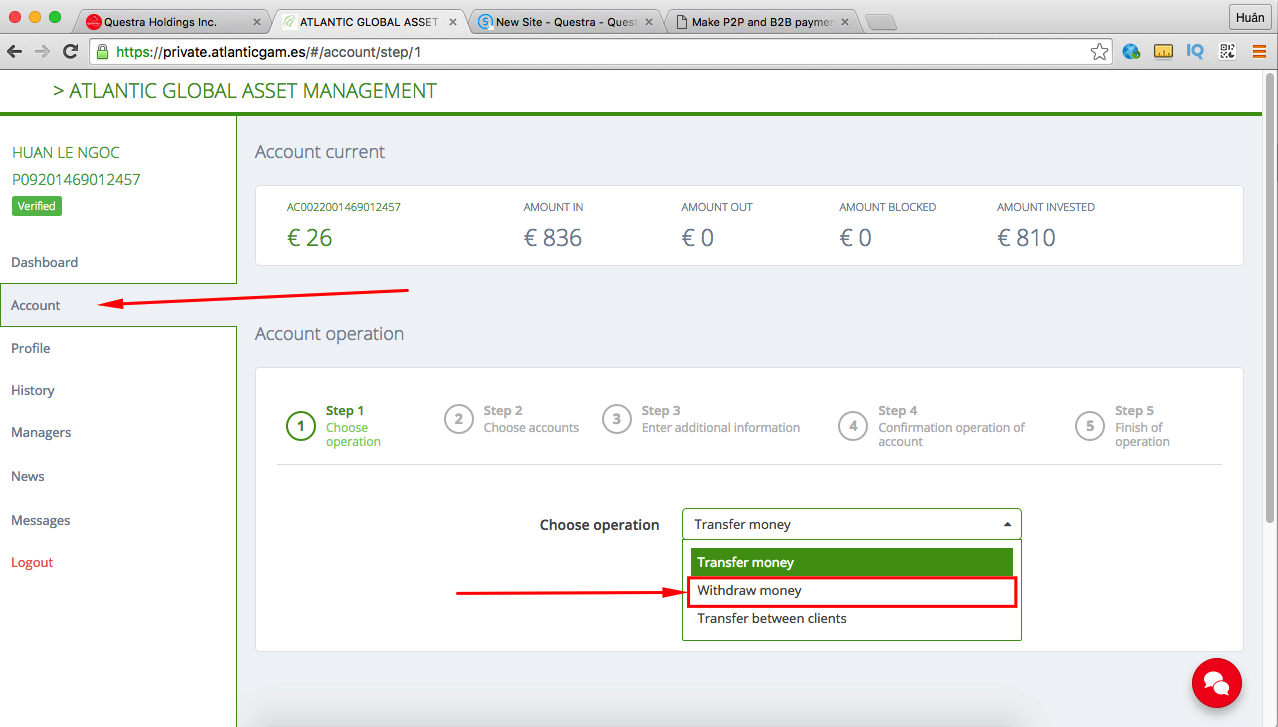Click the AMOUNT OUT label
This screenshot has height=727, width=1278.
[717, 207]
